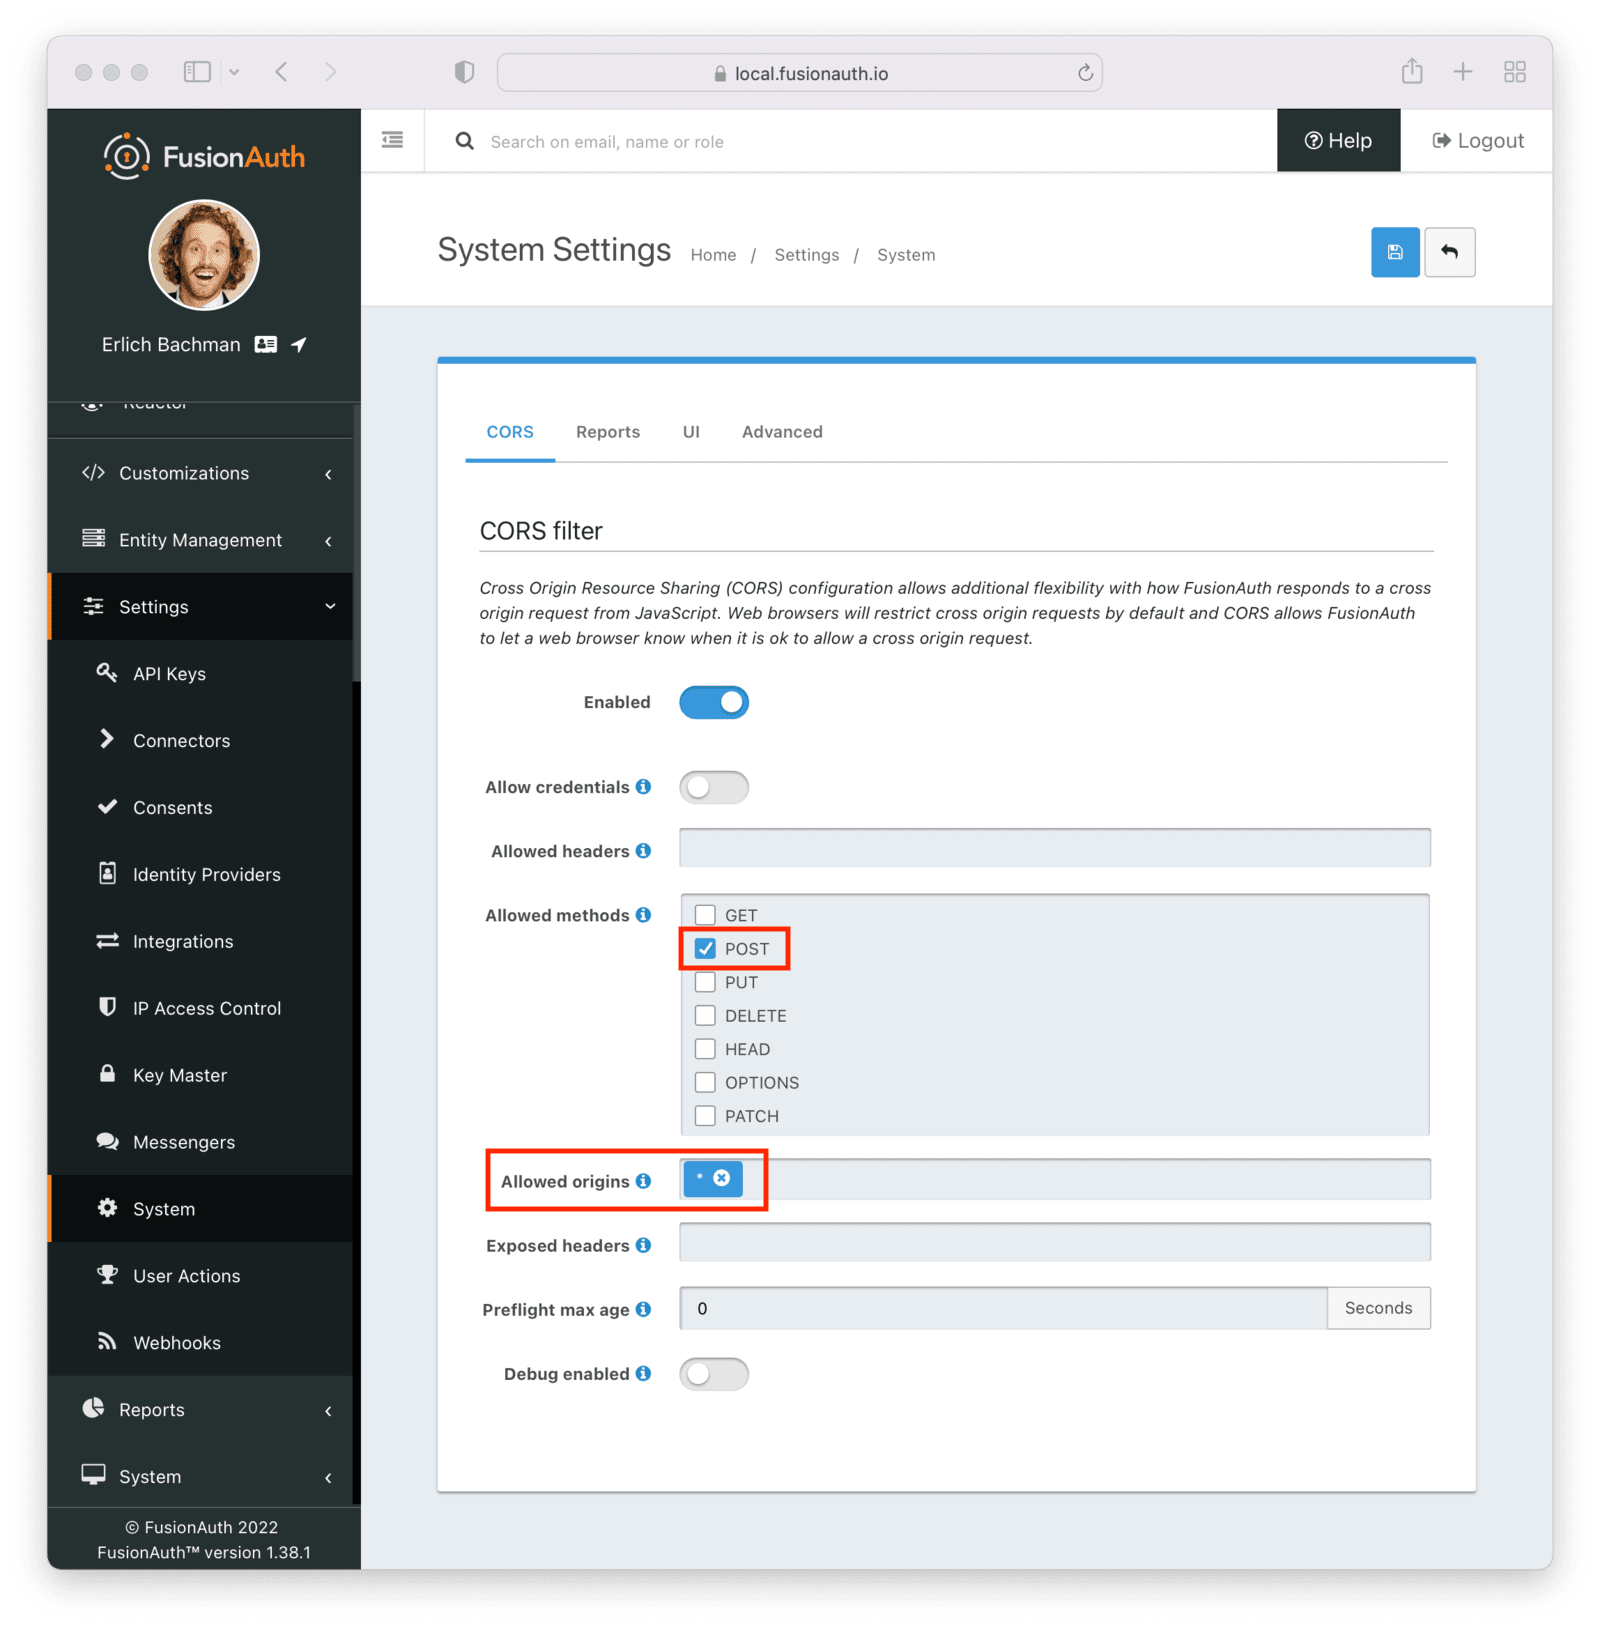The width and height of the screenshot is (1600, 1628).
Task: Open Integrations in the sidebar
Action: coord(200,941)
